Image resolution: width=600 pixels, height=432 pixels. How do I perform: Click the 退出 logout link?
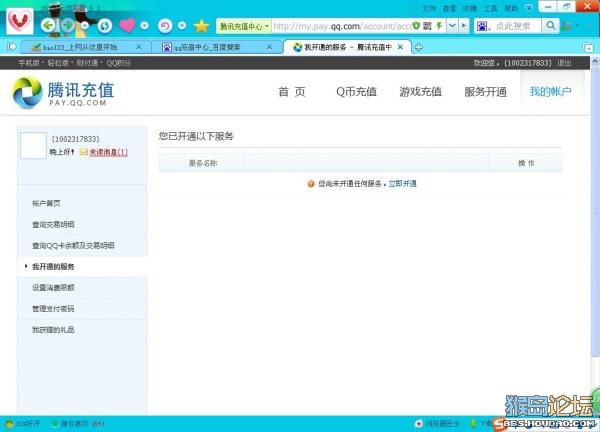[564, 63]
